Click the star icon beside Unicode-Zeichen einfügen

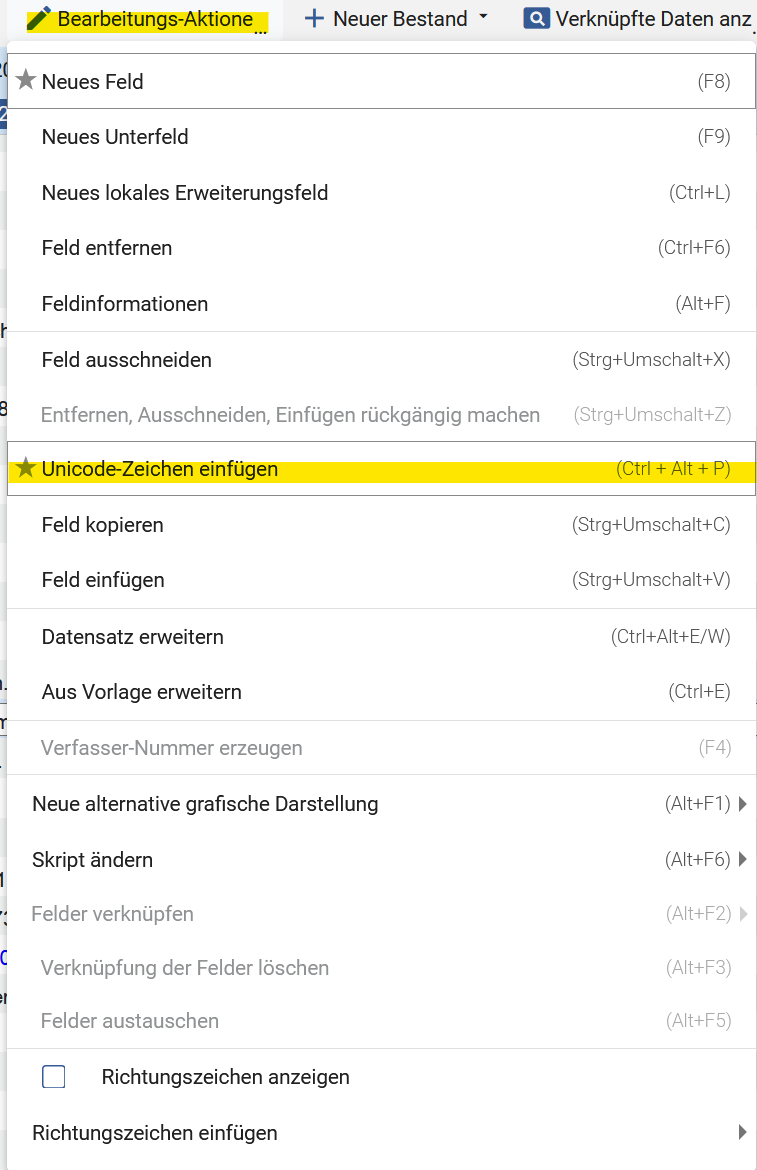[26, 468]
